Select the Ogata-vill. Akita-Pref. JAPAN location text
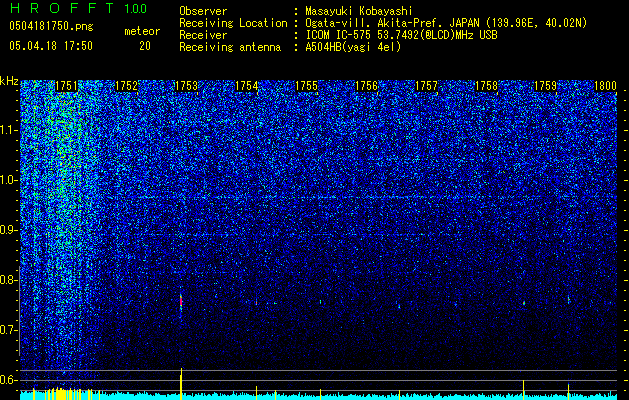 pyautogui.click(x=446, y=23)
